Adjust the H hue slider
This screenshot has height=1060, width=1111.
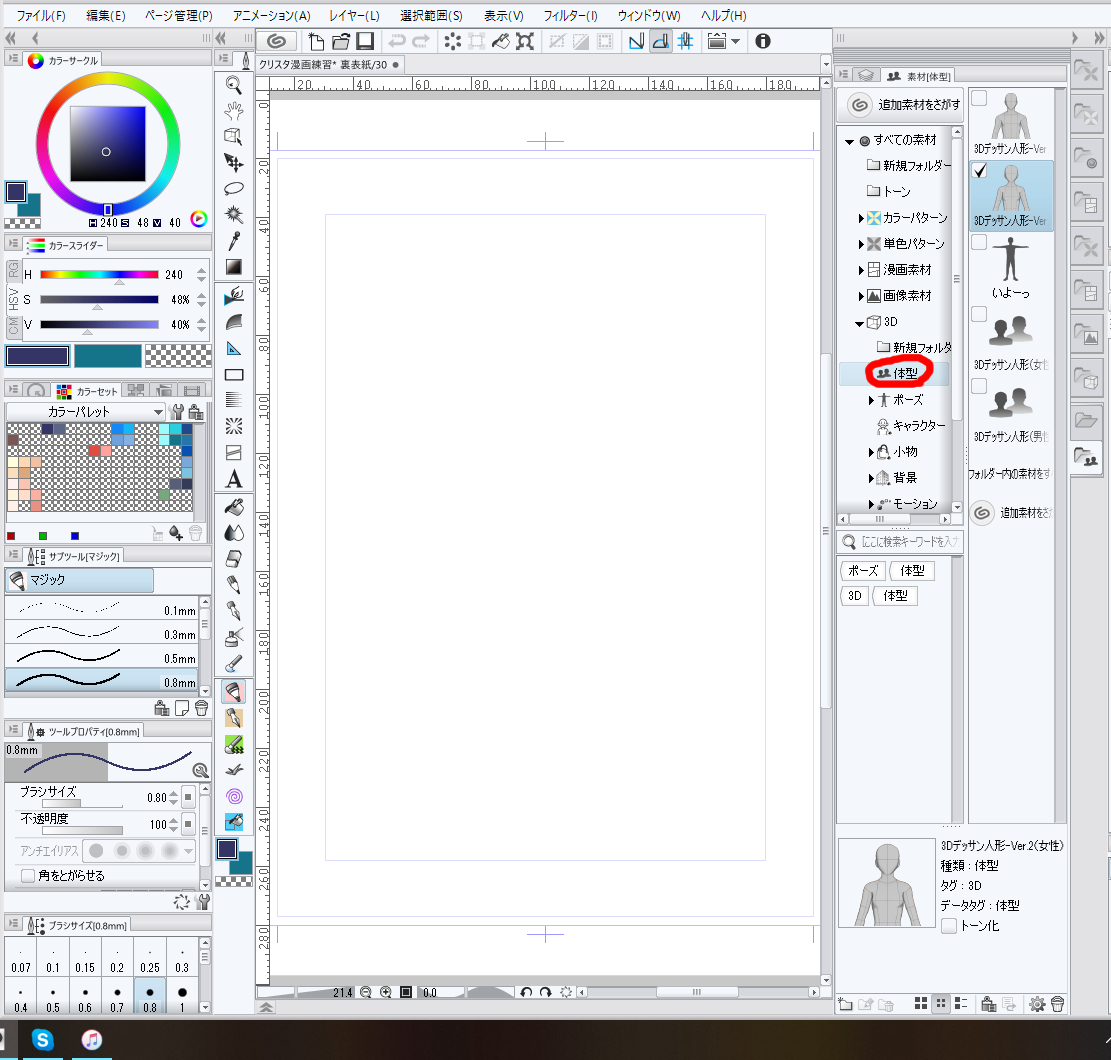point(99,274)
